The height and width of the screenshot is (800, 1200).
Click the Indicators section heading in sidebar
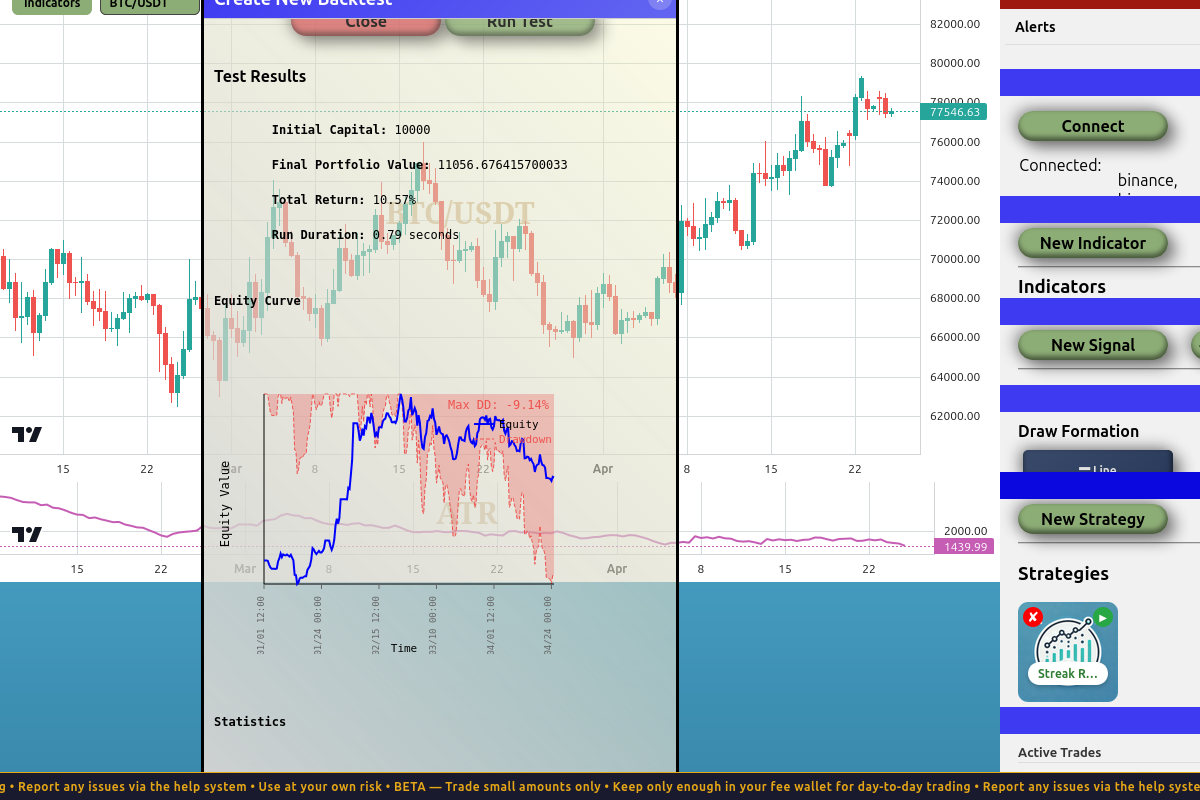tap(1062, 287)
